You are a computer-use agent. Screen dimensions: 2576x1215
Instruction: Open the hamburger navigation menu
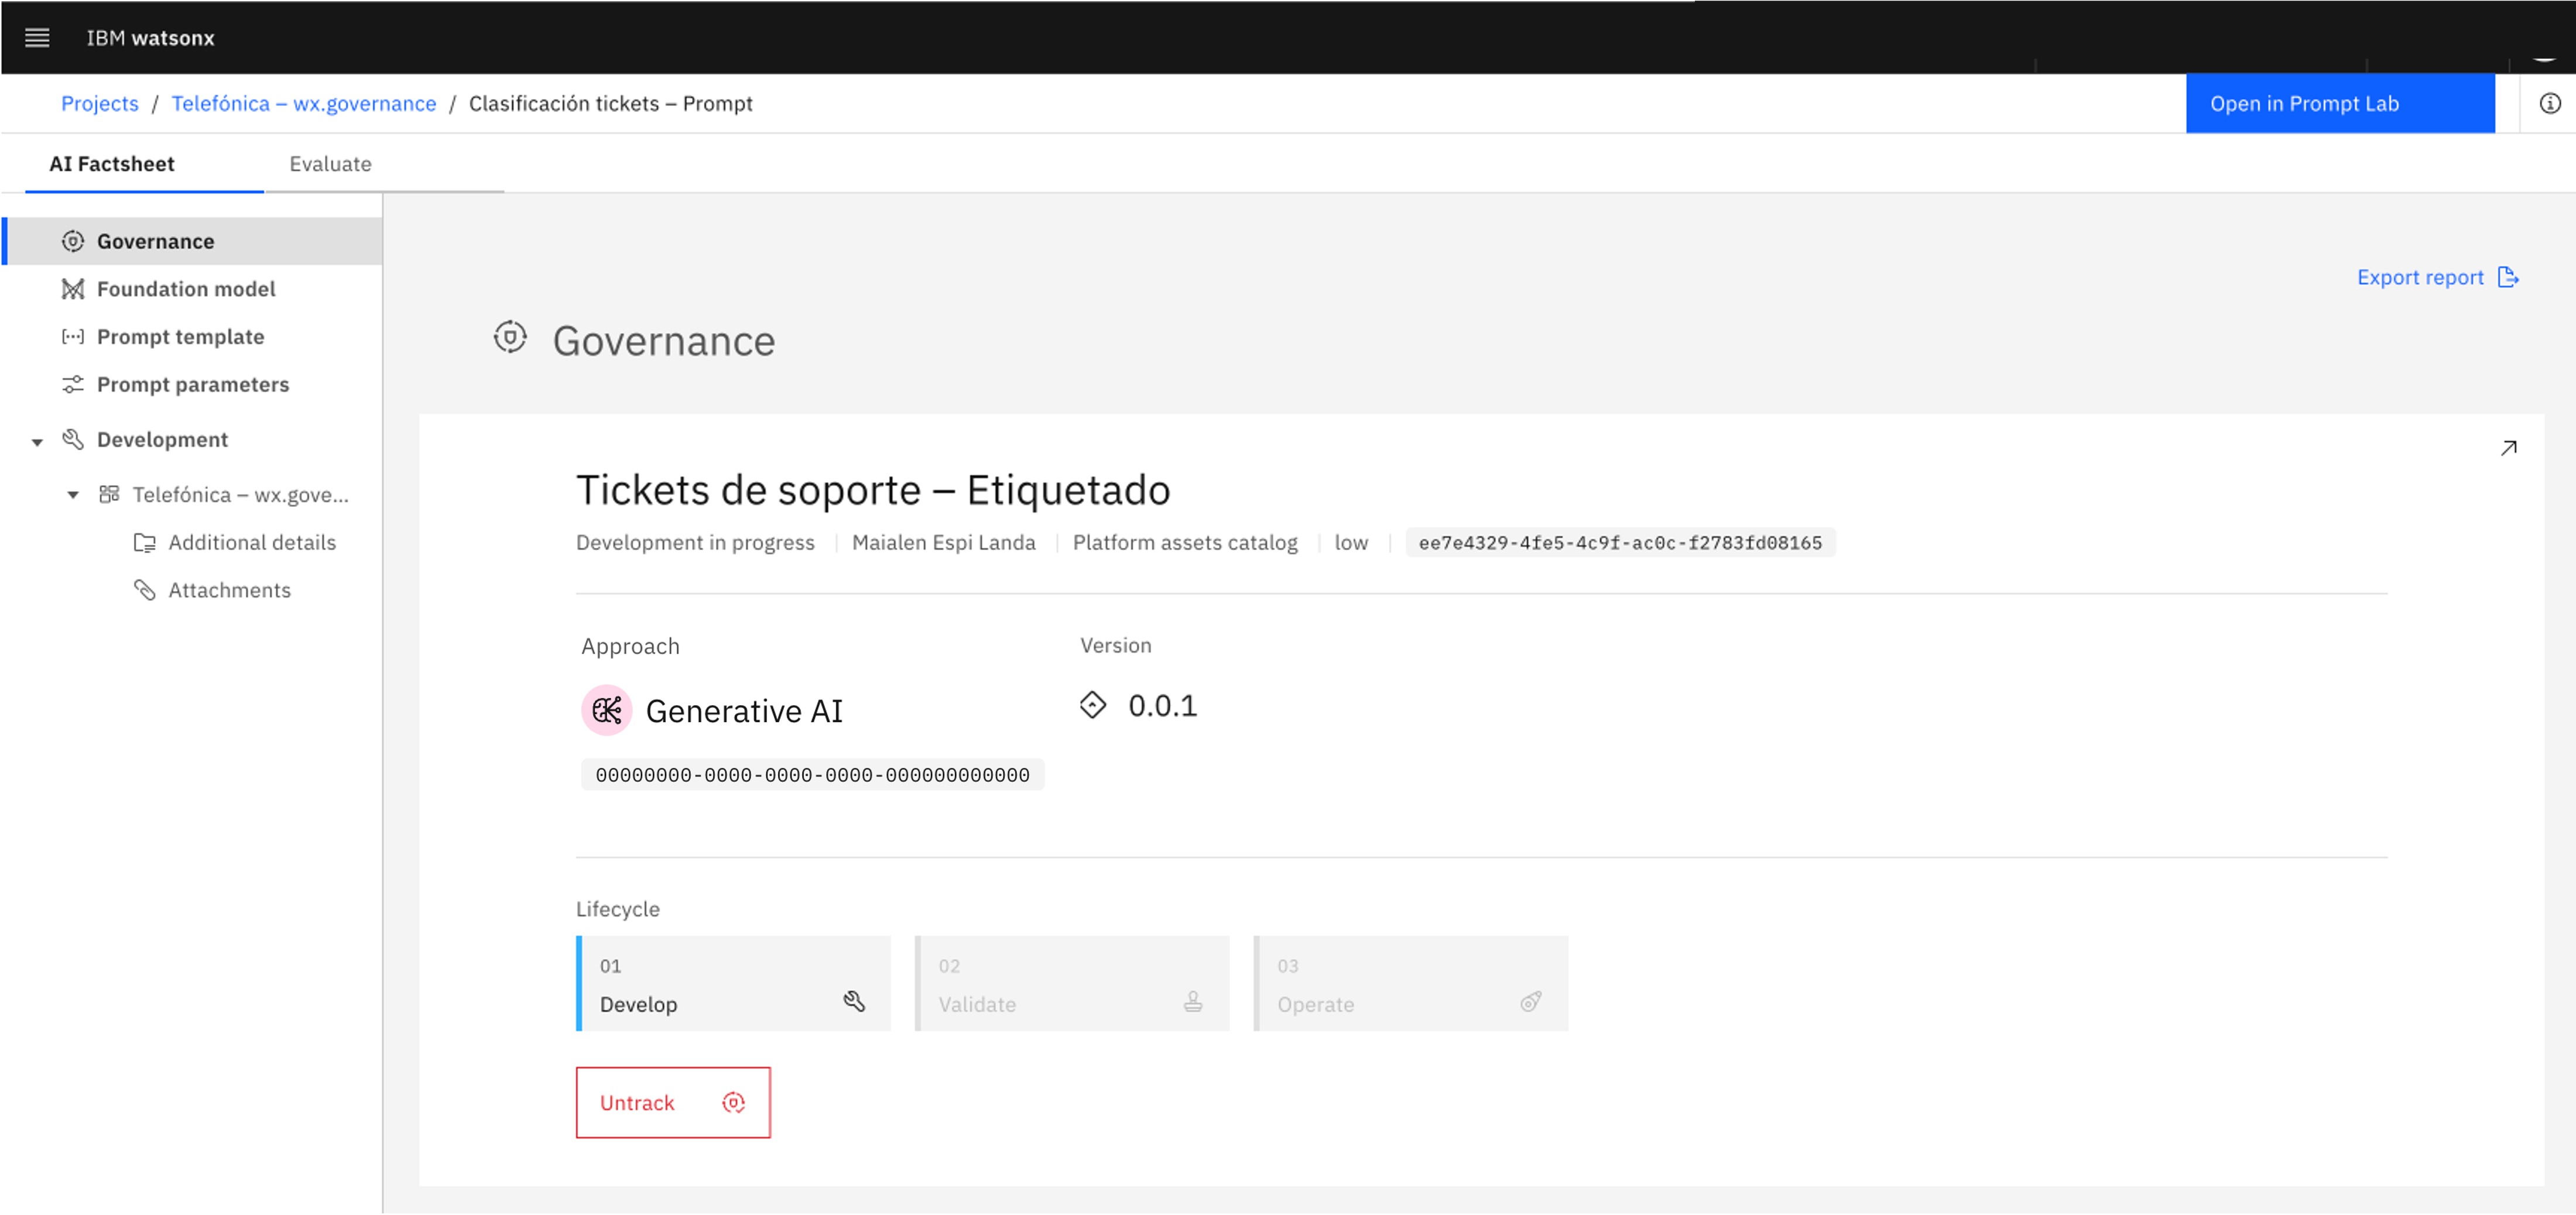click(37, 38)
